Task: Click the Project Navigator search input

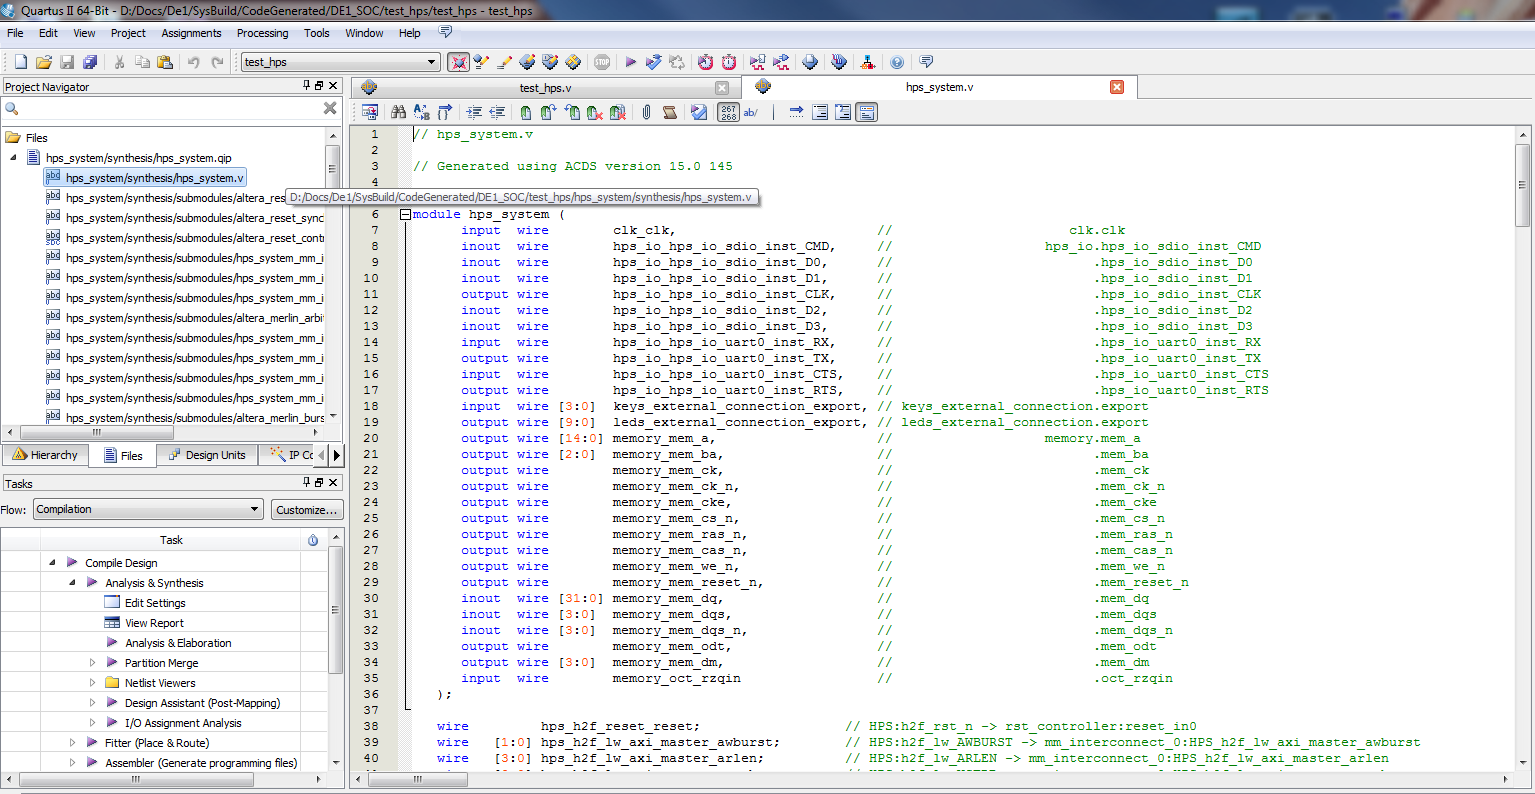Action: 170,108
